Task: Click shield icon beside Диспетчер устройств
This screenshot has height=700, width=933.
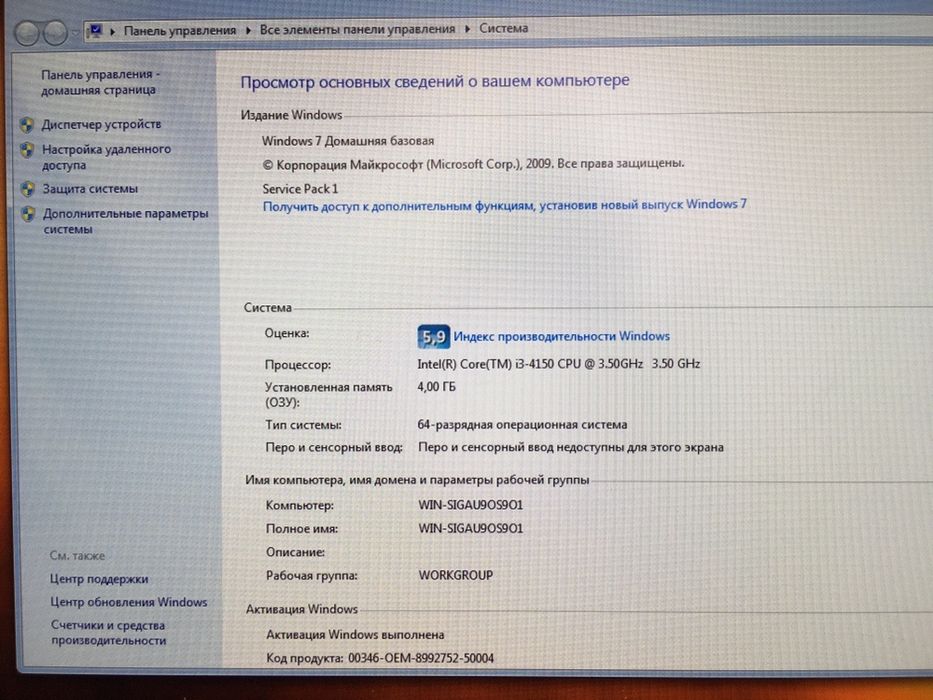Action: click(x=27, y=125)
